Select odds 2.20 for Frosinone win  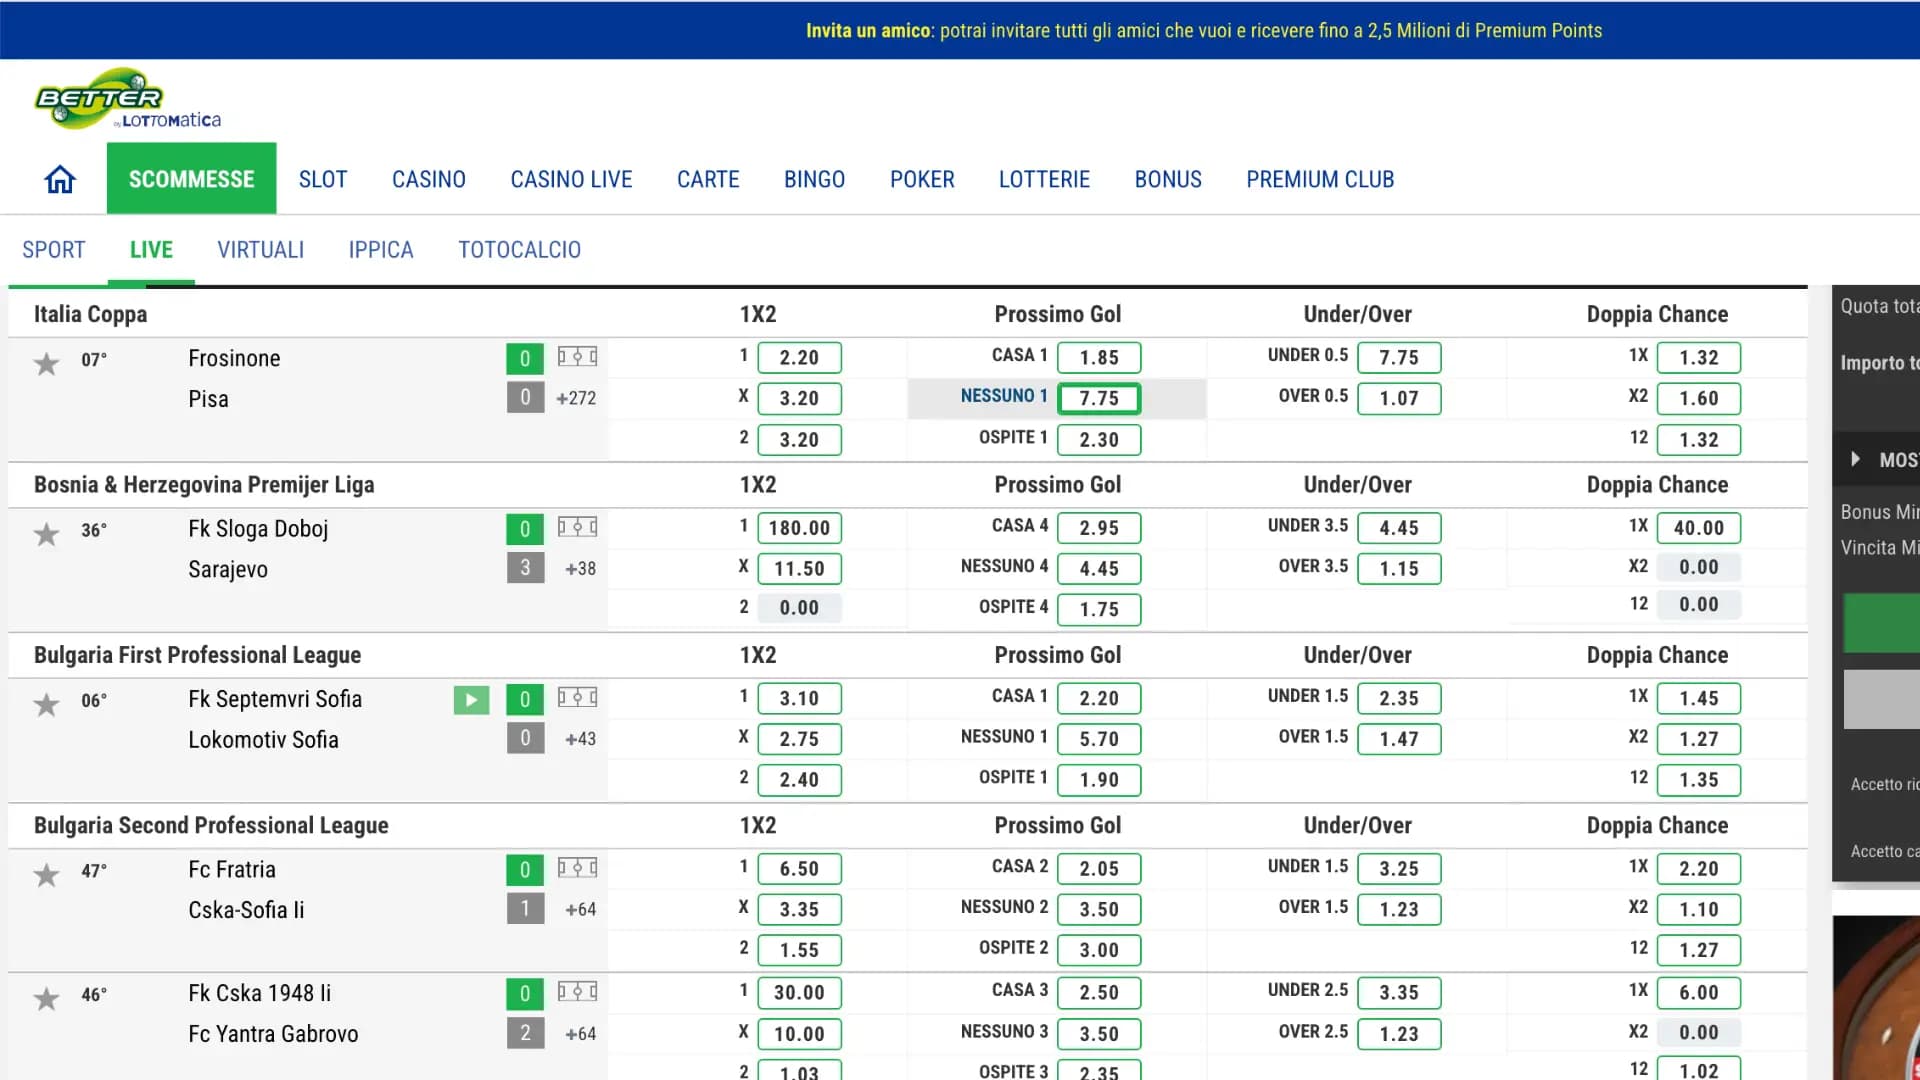(799, 357)
